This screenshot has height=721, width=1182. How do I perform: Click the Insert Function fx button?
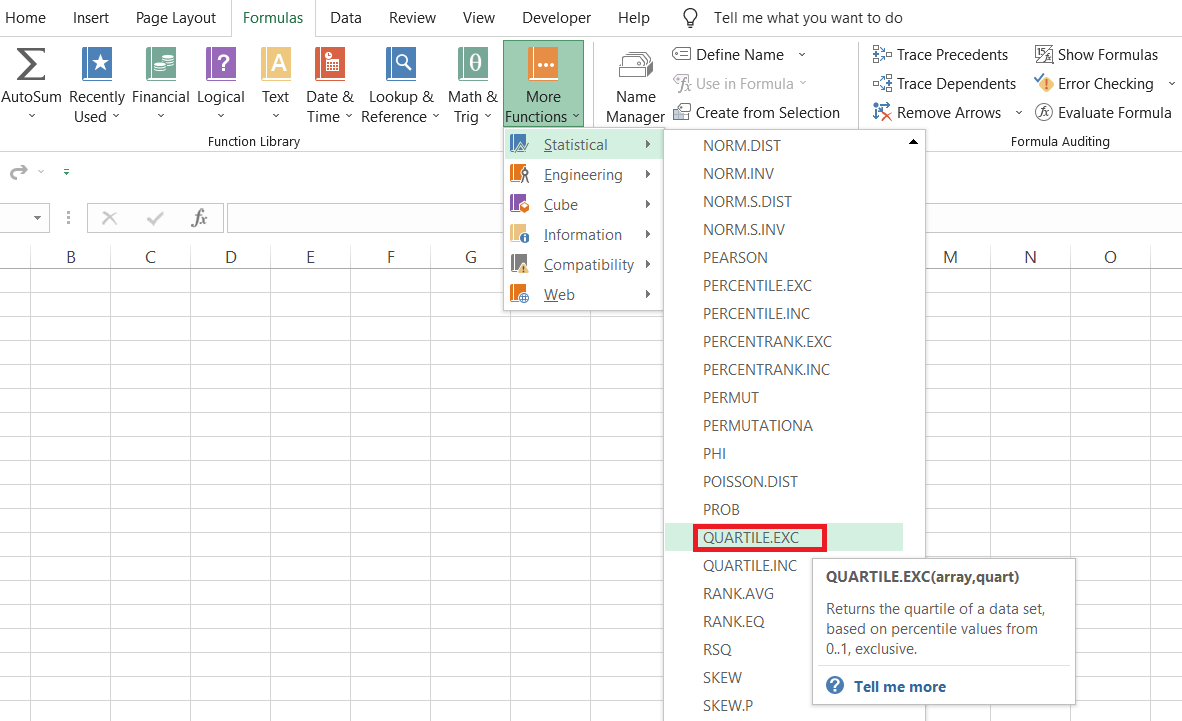(x=200, y=218)
